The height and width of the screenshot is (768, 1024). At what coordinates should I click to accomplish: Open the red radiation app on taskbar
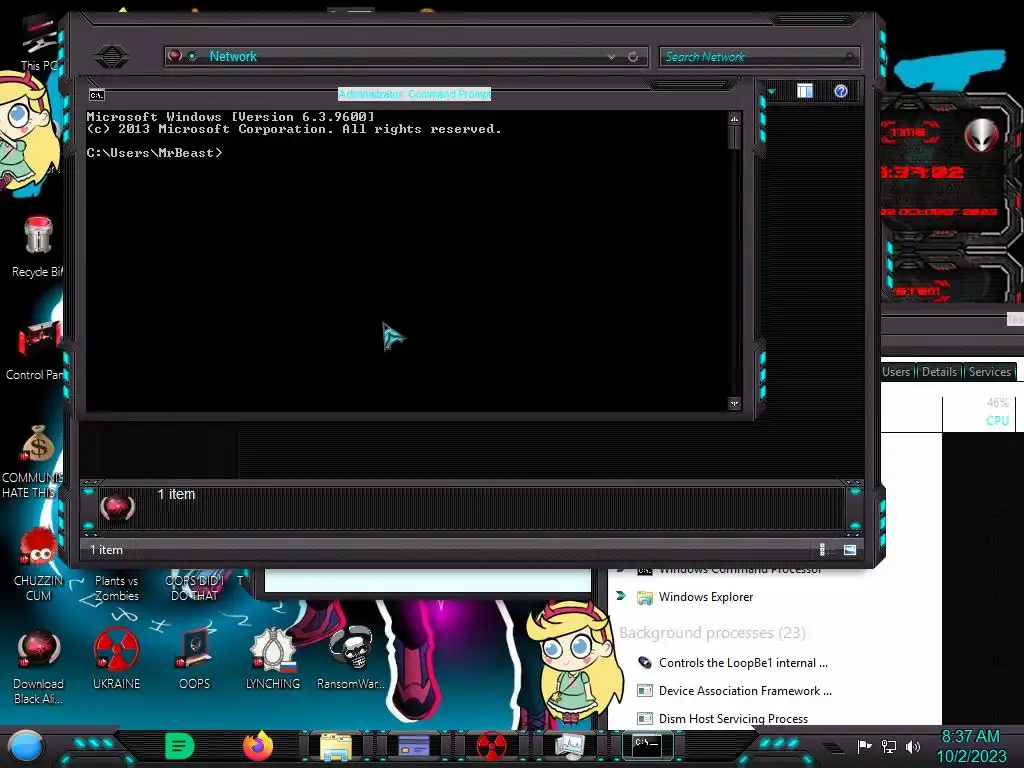point(491,747)
